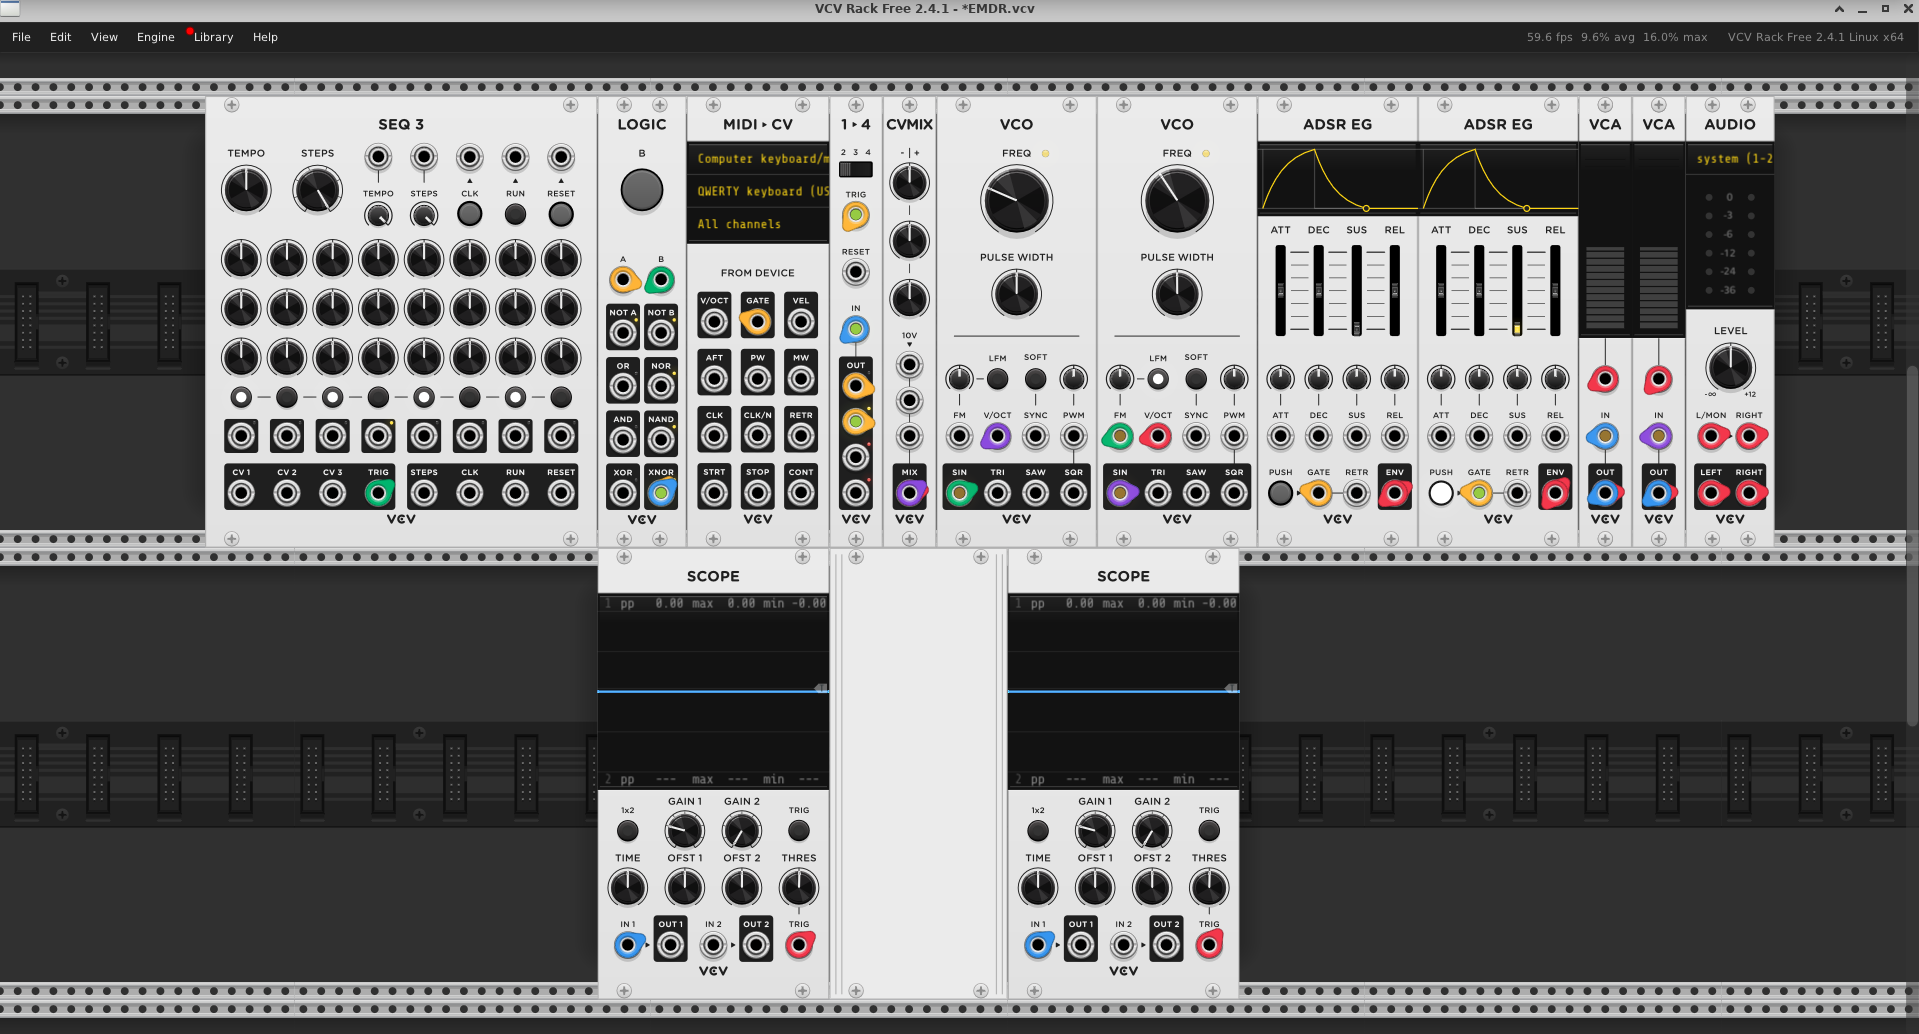The width and height of the screenshot is (1919, 1034).
Task: Click the right SCOPE TIME knob
Action: click(x=1037, y=887)
